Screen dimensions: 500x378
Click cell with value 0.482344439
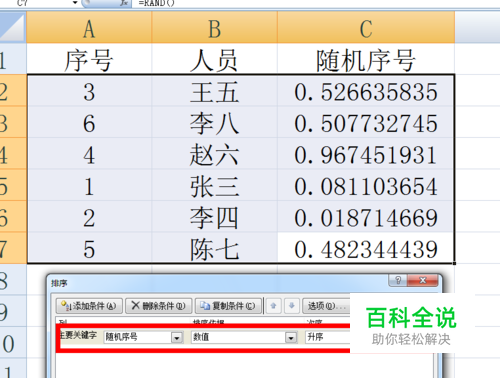click(366, 248)
